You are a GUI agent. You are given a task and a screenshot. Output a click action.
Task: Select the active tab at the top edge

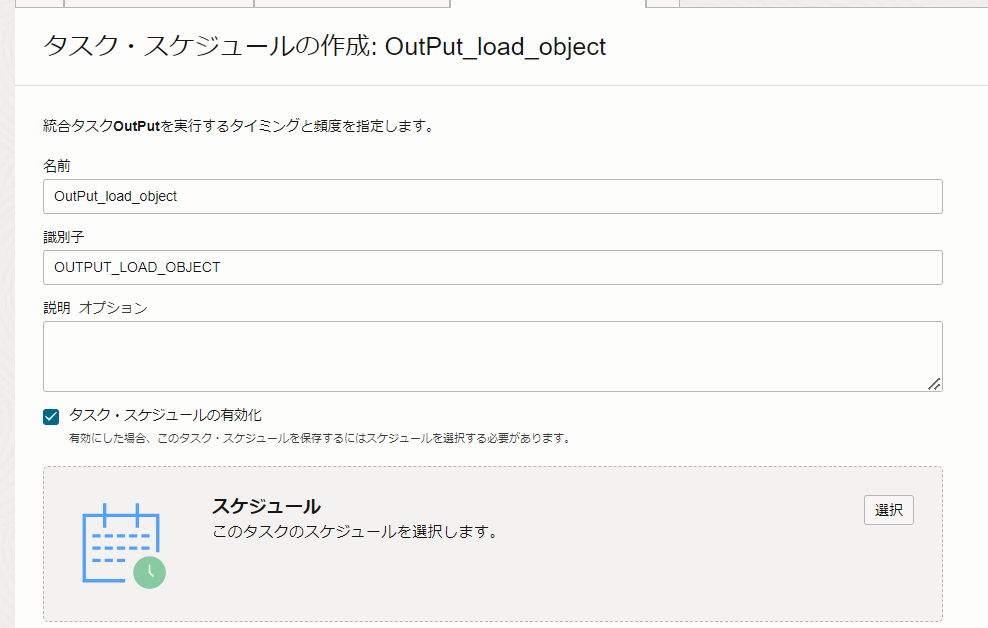(548, 3)
